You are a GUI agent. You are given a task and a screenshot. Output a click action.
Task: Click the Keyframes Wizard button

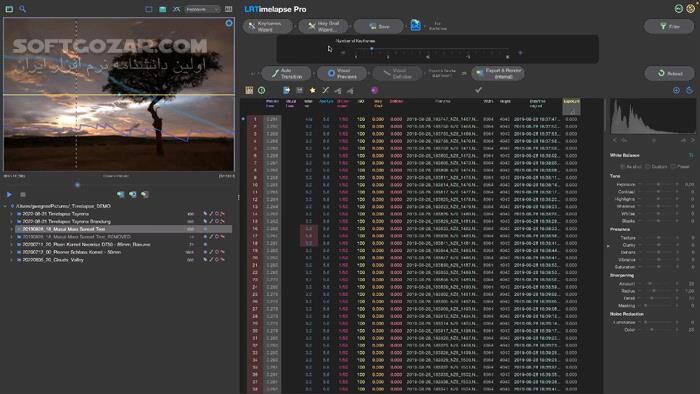click(268, 26)
